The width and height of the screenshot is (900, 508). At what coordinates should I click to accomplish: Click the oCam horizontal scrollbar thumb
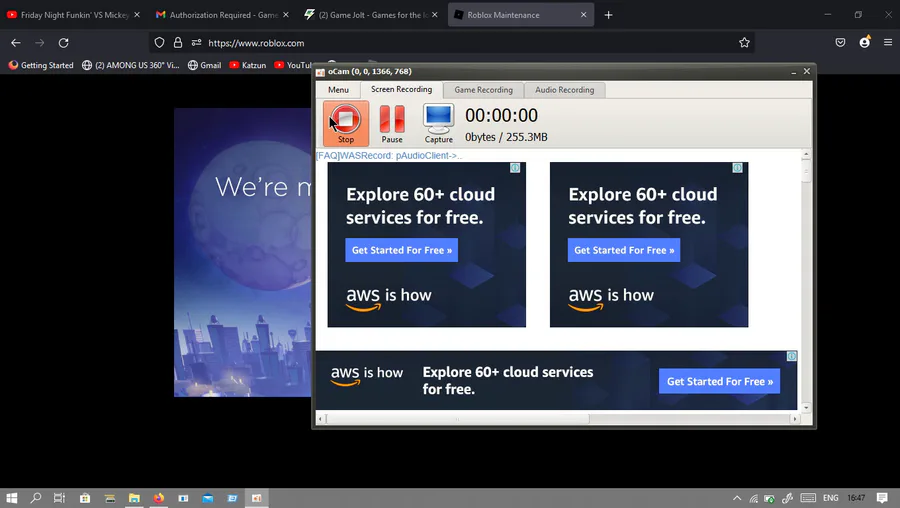coord(457,419)
